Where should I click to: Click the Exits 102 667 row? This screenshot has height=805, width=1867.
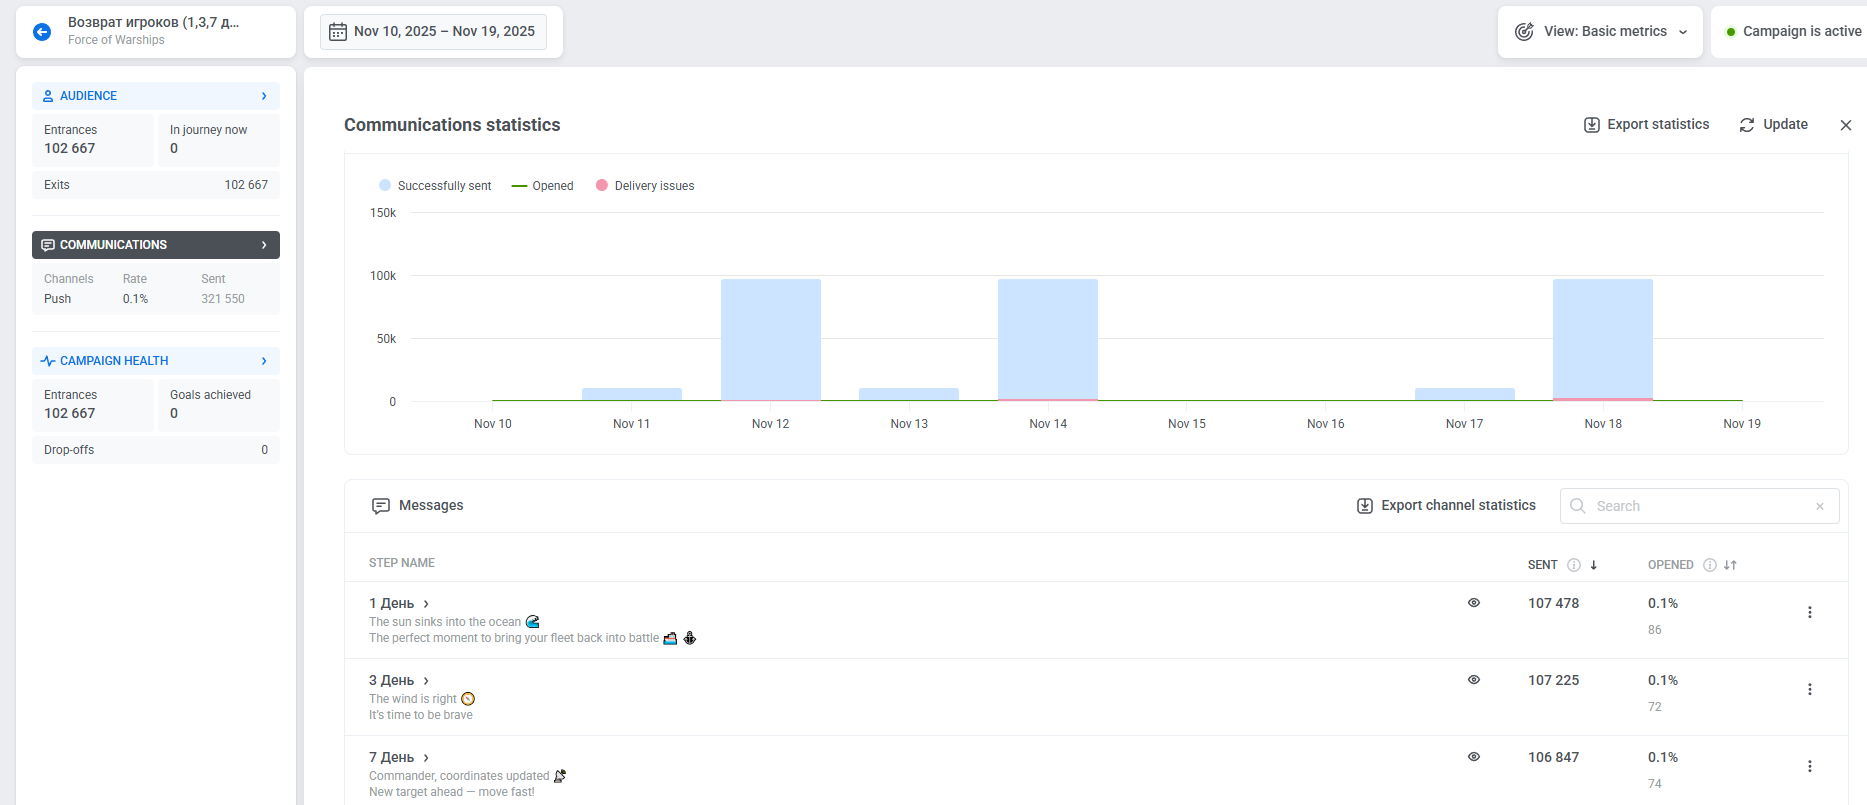(156, 185)
